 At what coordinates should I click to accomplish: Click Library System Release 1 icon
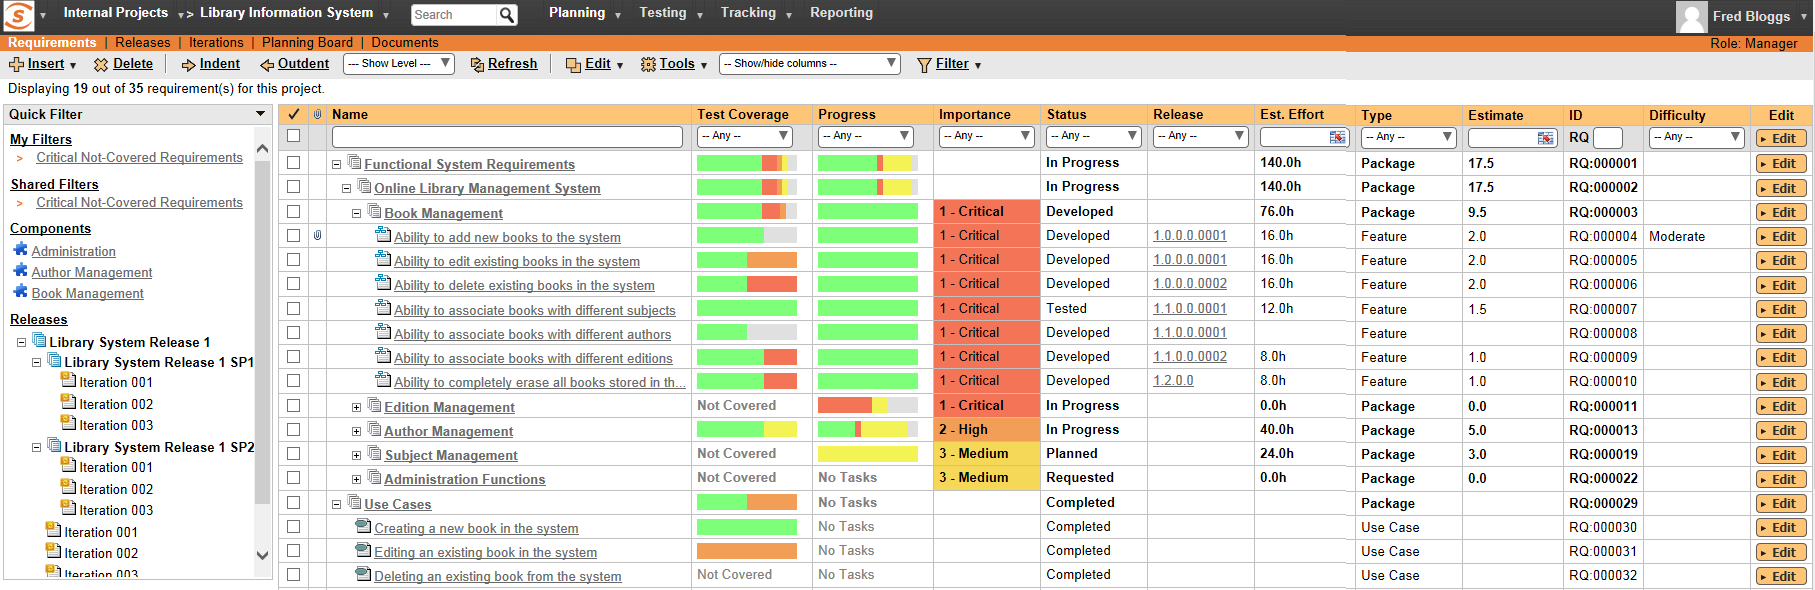(x=39, y=340)
